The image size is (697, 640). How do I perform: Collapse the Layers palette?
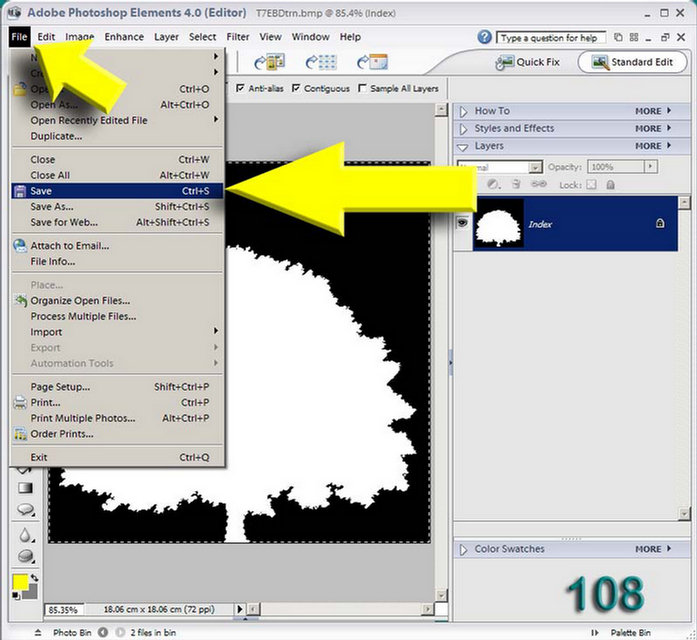click(463, 147)
